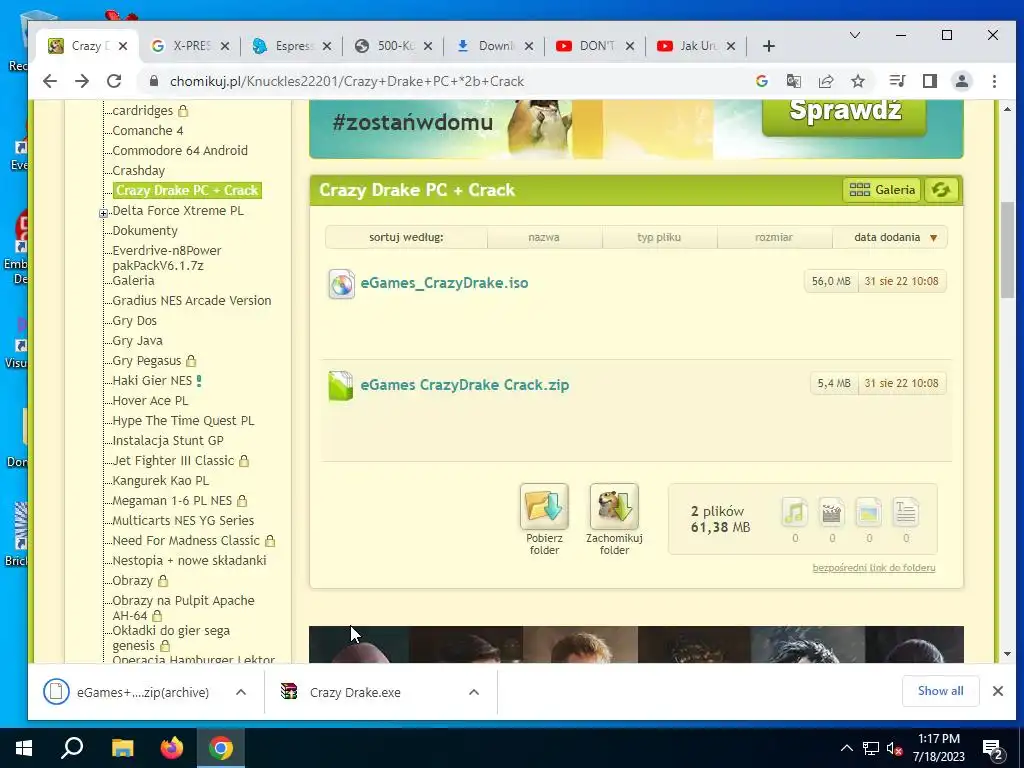Open the Hover Ace PL folder
The image size is (1024, 768).
[x=150, y=401]
